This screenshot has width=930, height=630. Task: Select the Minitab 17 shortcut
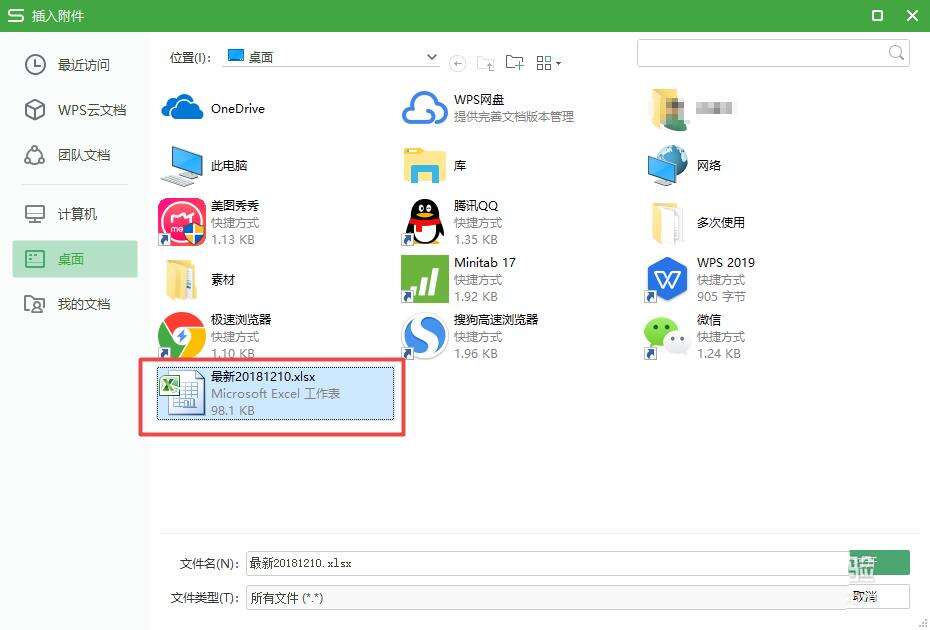(459, 279)
